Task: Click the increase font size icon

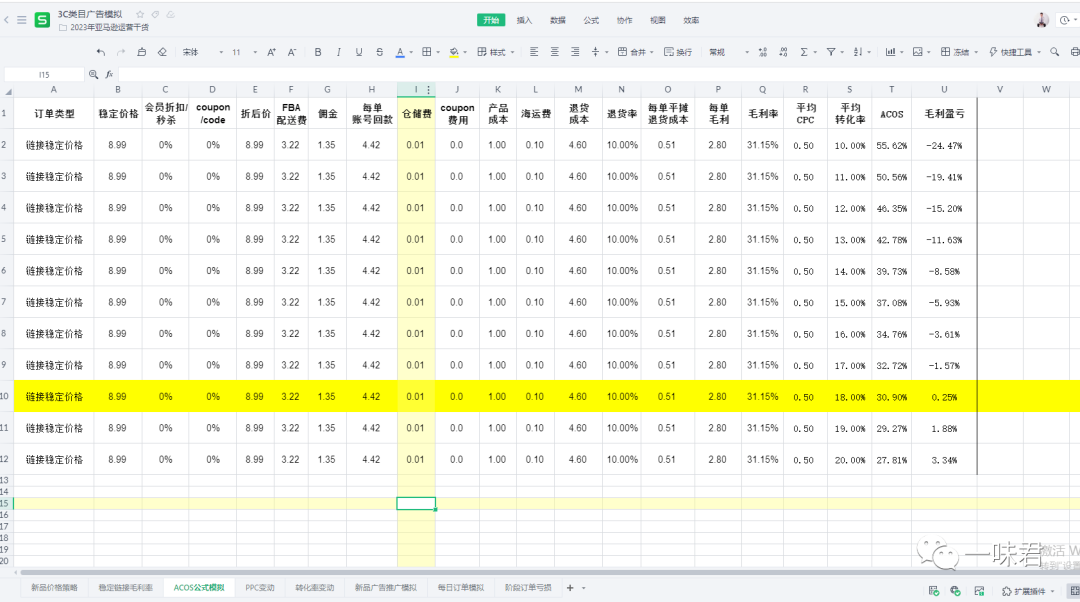Action: [x=272, y=52]
